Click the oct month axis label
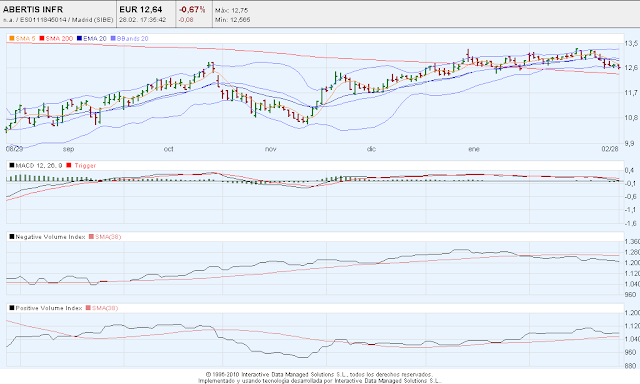 tap(169, 149)
